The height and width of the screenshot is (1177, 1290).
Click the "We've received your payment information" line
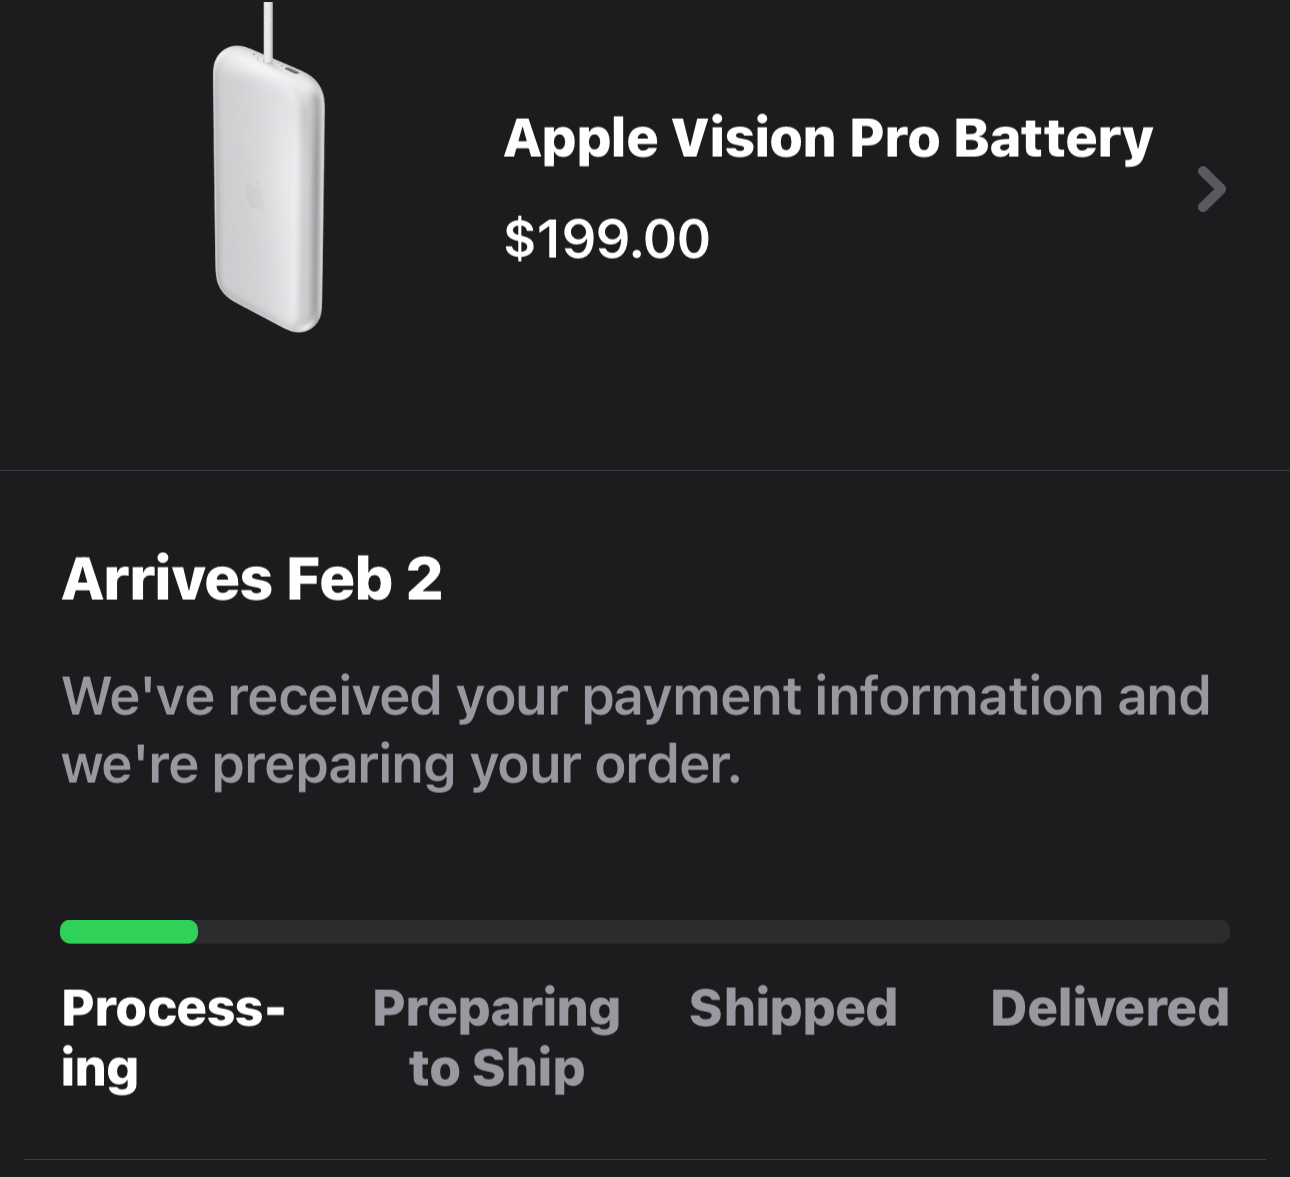coord(636,696)
